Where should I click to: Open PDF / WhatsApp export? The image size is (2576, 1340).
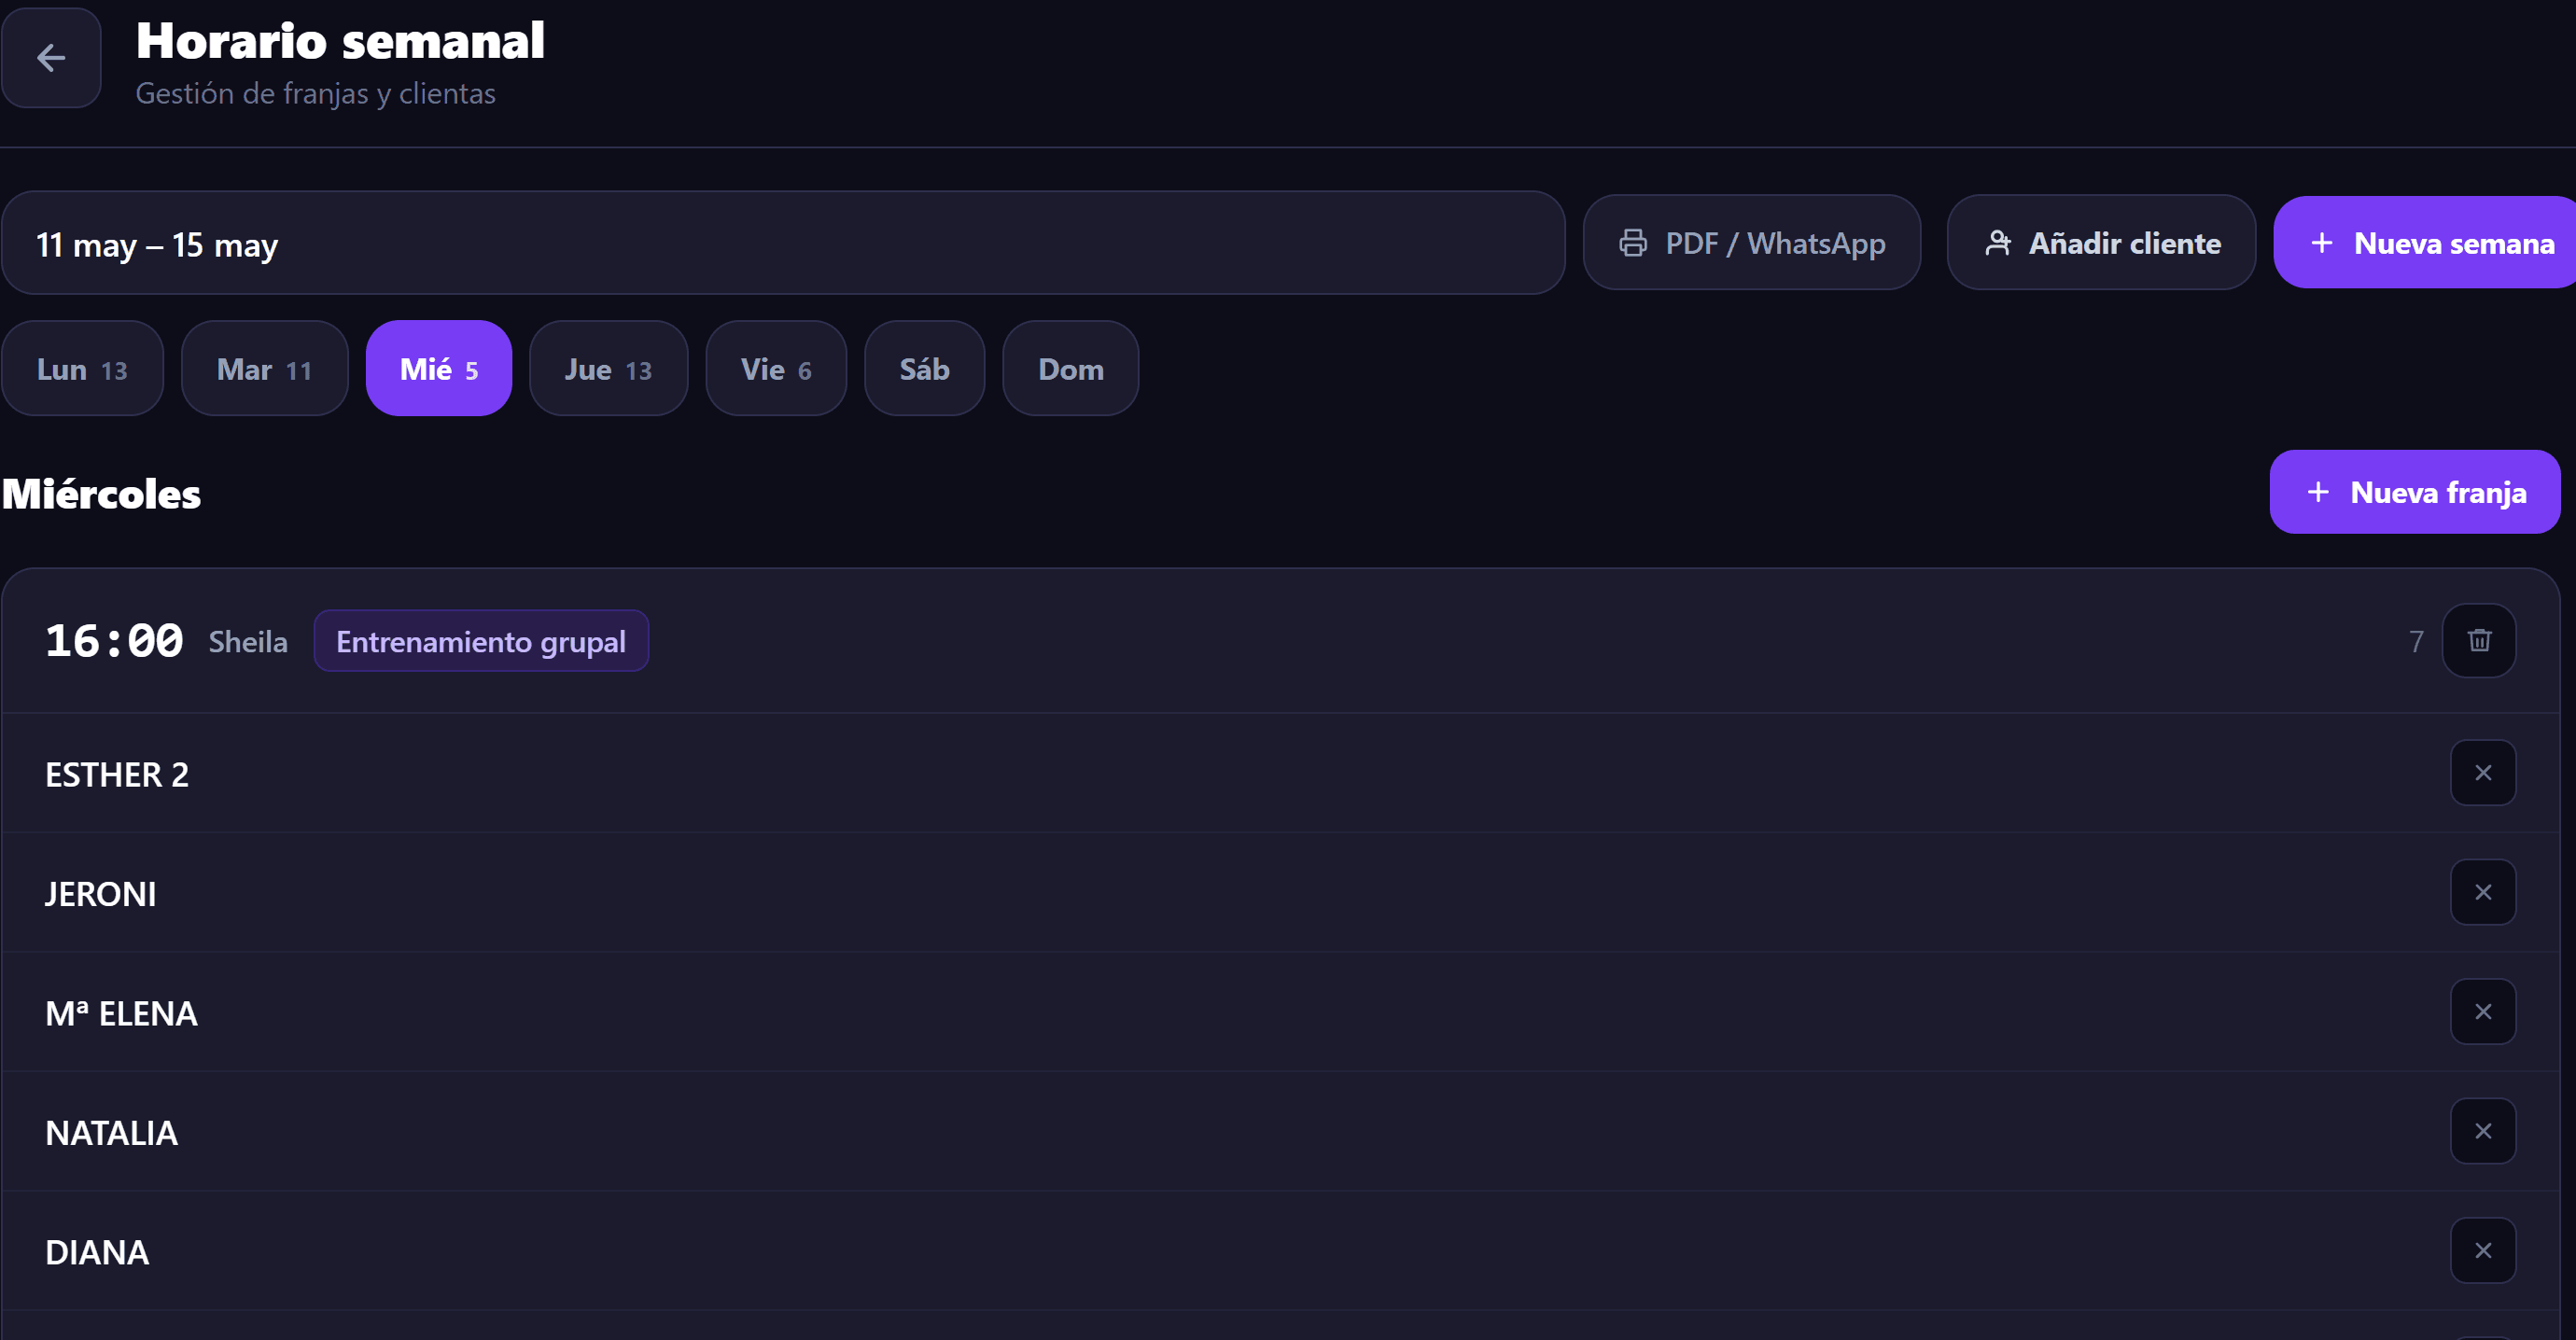coord(1752,243)
